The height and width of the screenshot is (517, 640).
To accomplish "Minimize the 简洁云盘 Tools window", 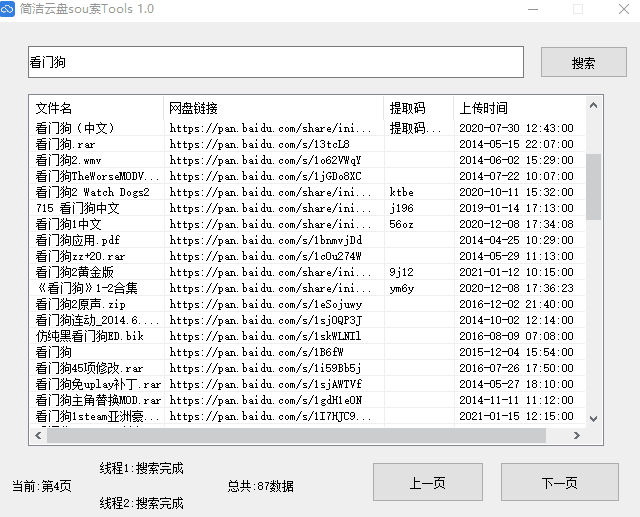I will (x=533, y=9).
